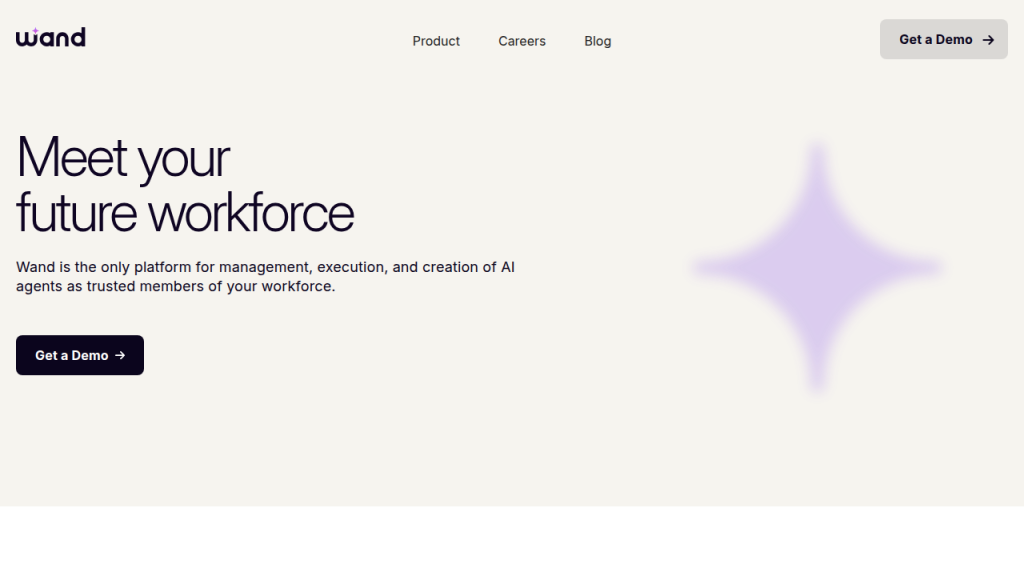1024x576 pixels.
Task: Click the white section below the hero
Action: [512, 540]
